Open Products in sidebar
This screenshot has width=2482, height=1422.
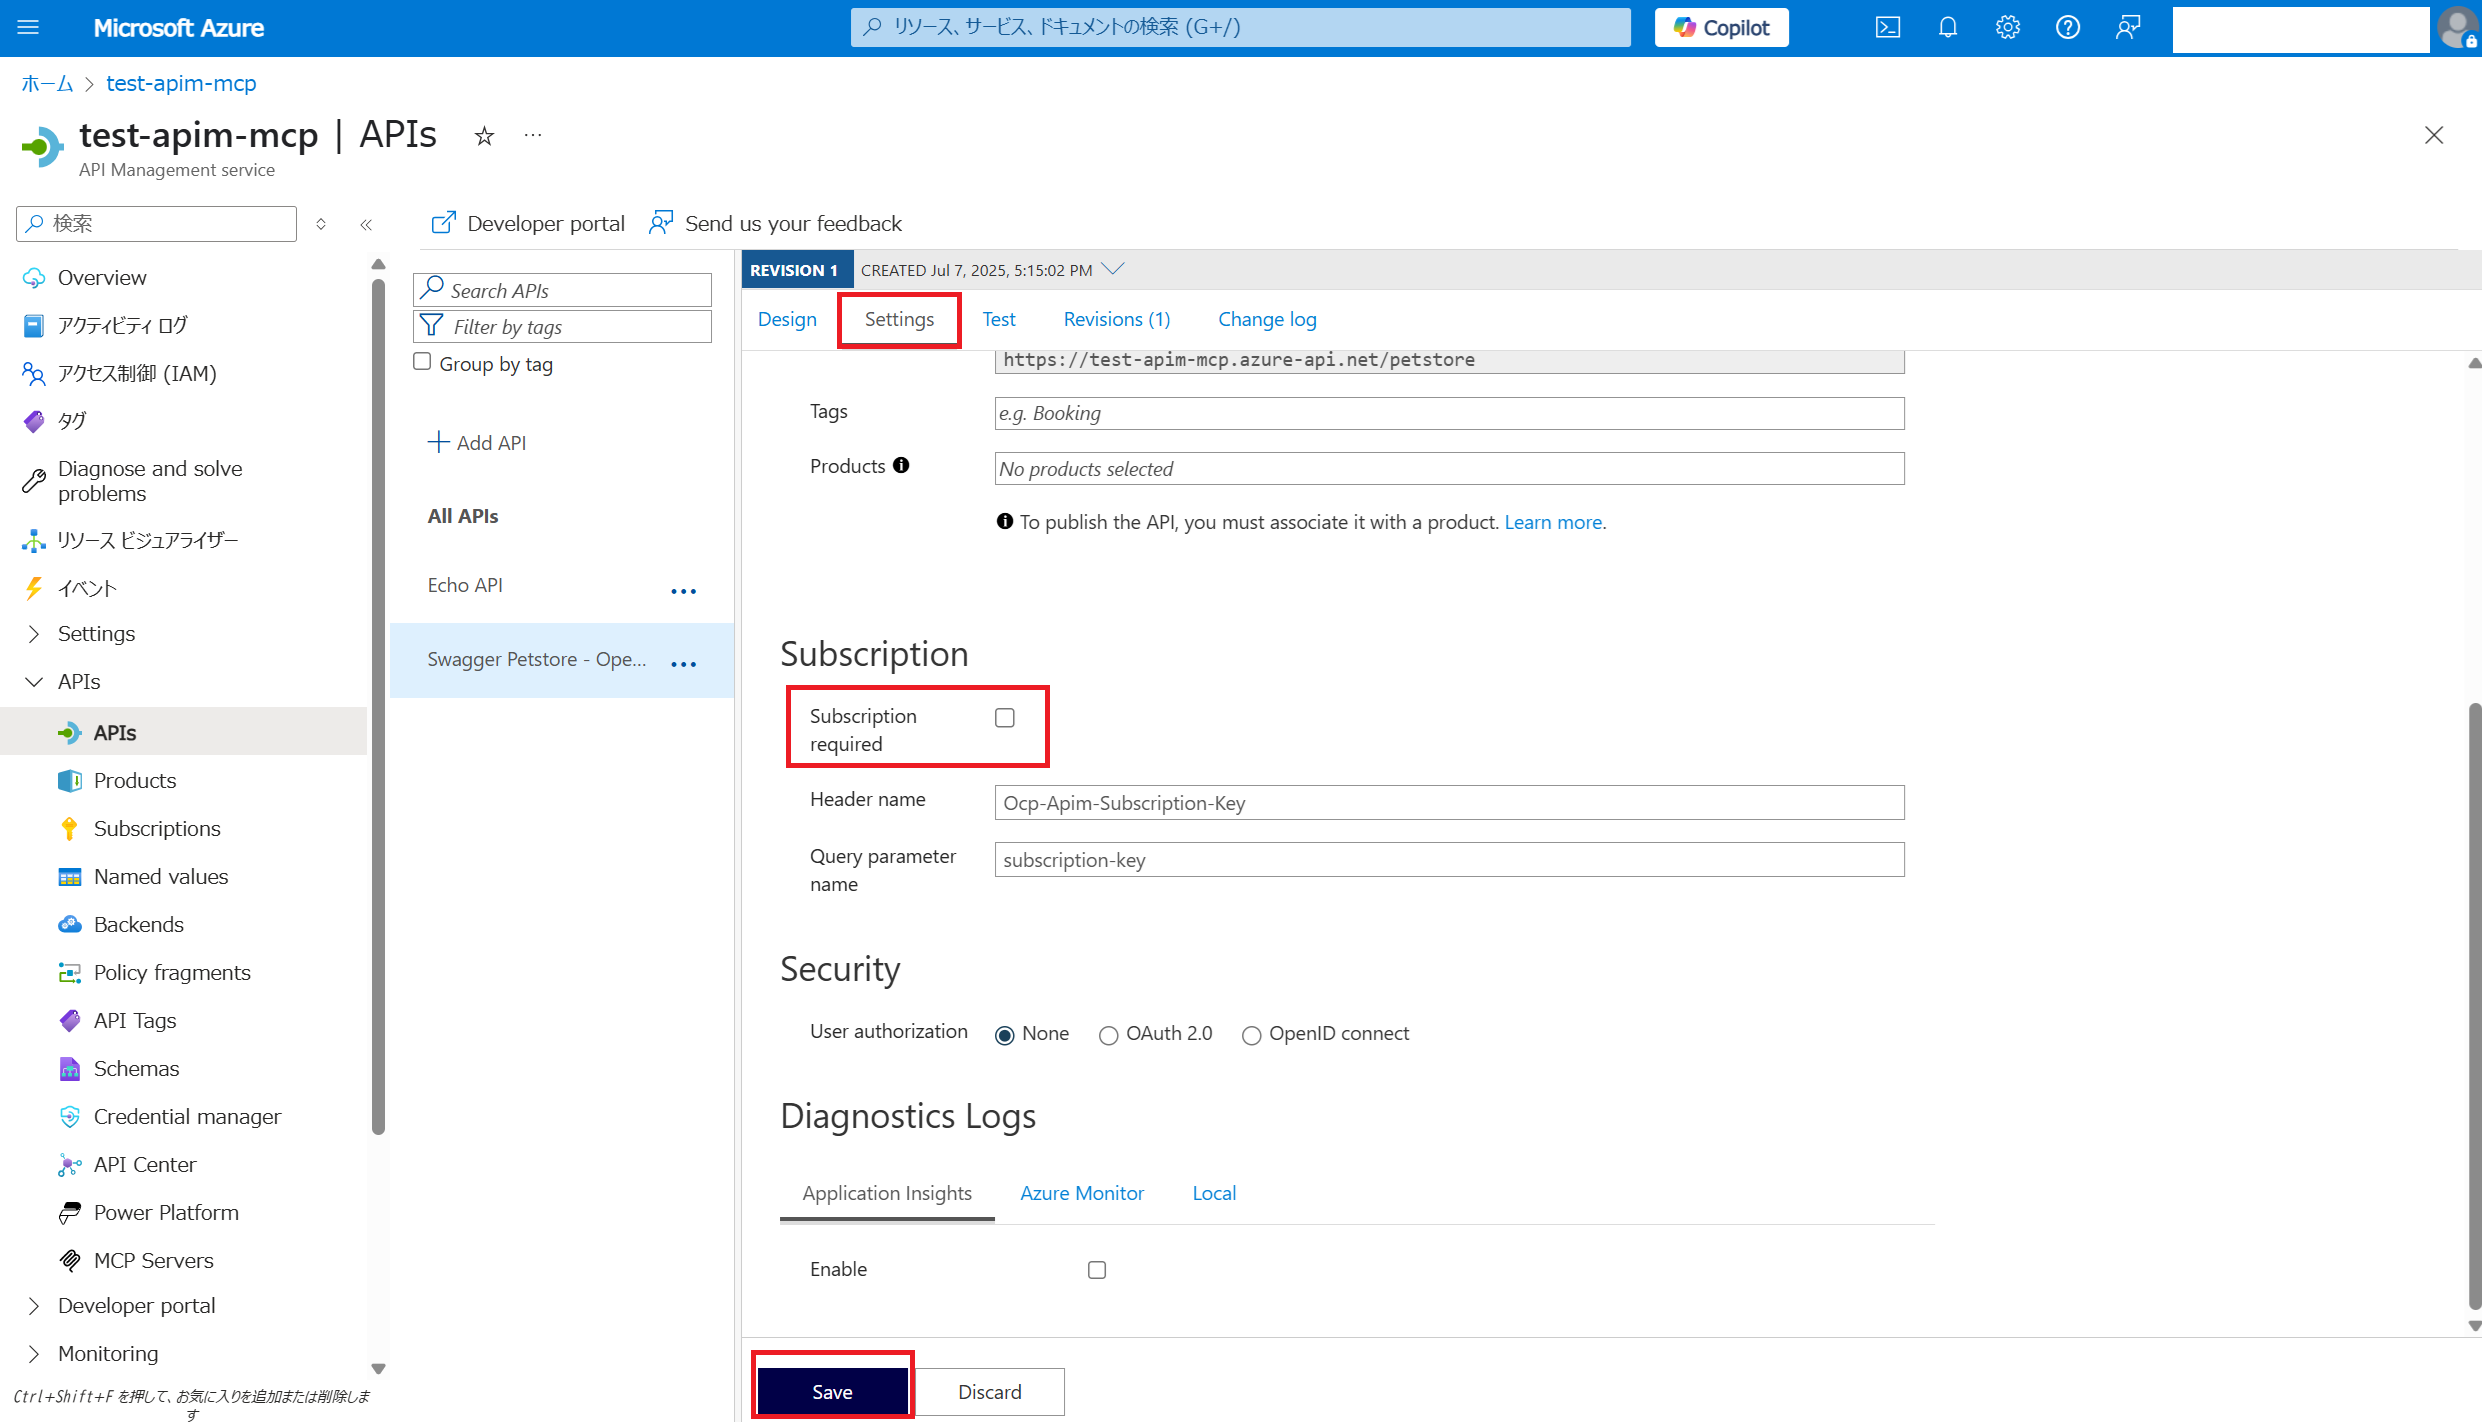coord(135,780)
